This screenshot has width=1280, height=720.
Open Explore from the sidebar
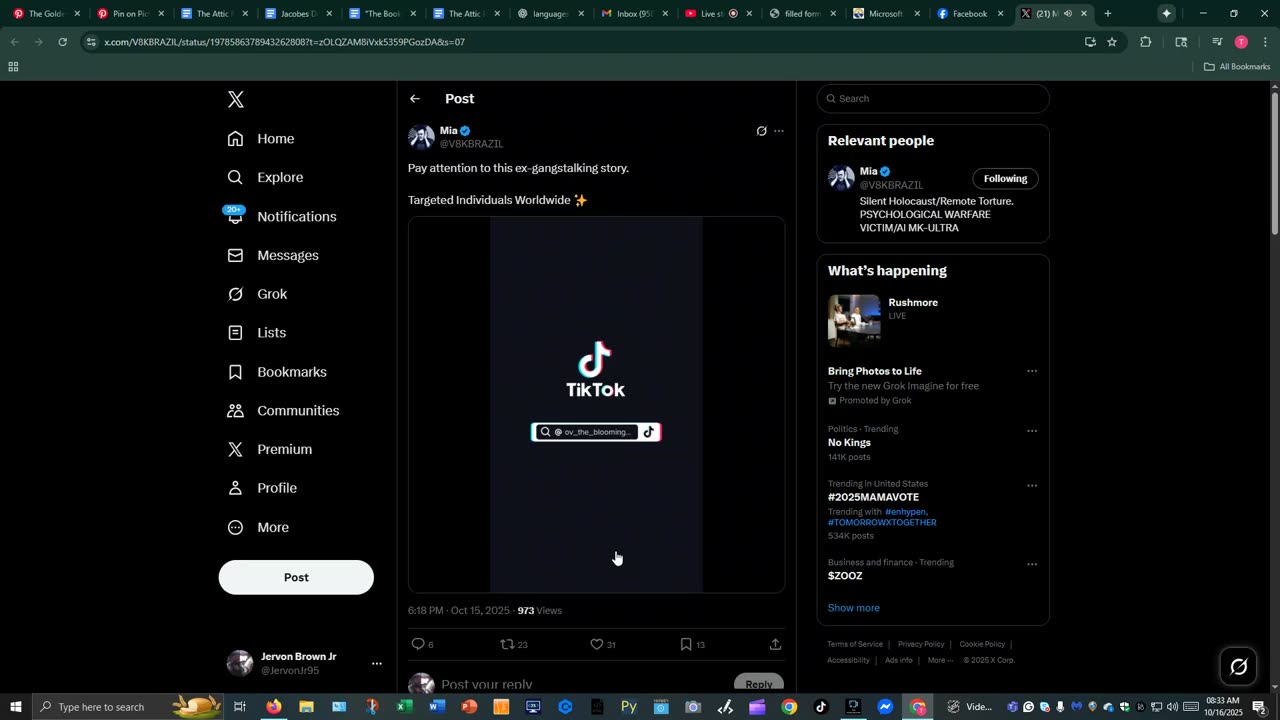tap(265, 178)
